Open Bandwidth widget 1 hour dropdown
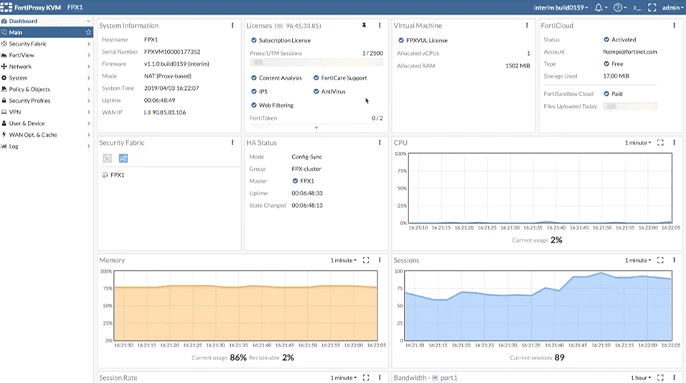 point(641,378)
